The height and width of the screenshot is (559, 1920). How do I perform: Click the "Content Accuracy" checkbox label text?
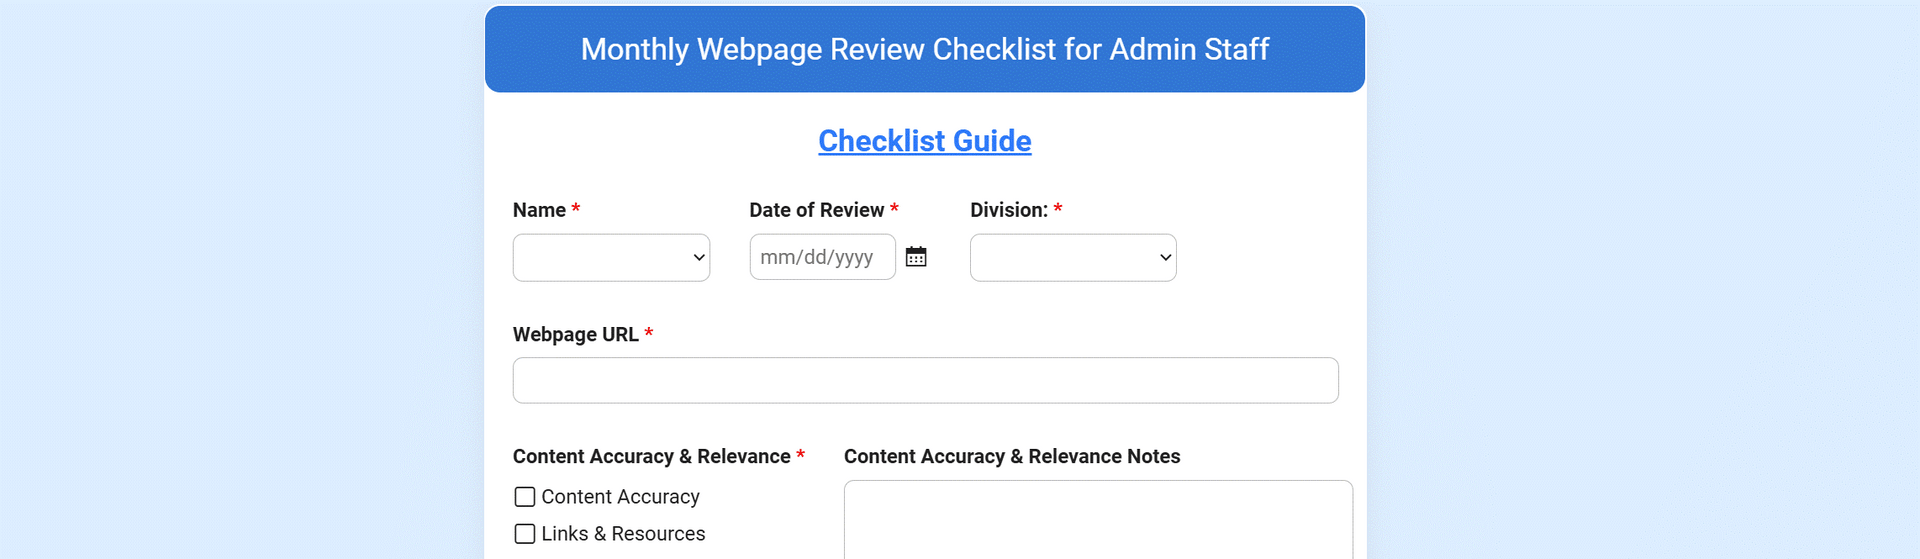[x=620, y=497]
